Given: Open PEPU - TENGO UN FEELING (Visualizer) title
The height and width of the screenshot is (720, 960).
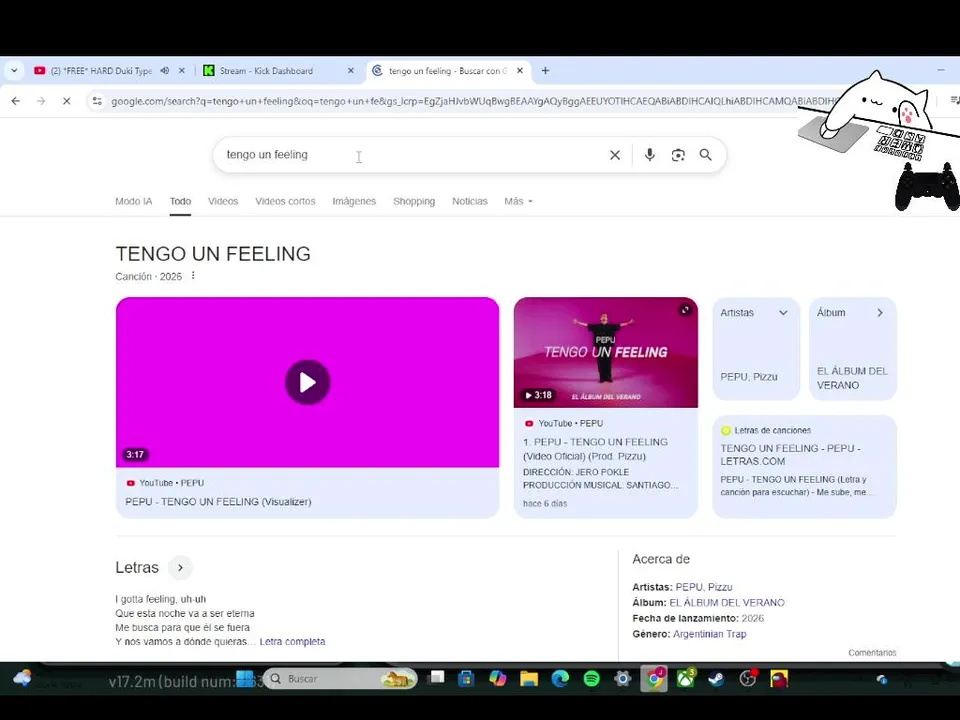Looking at the screenshot, I should click(x=218, y=502).
